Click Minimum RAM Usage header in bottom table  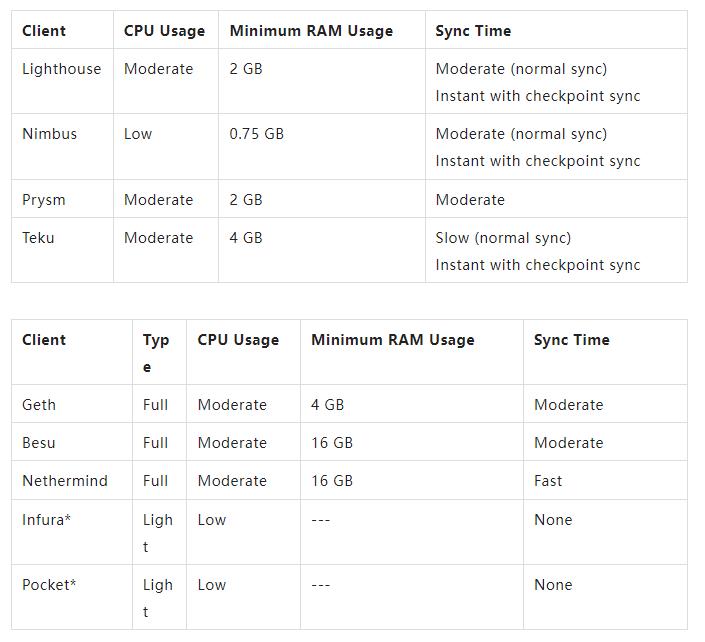(x=393, y=340)
